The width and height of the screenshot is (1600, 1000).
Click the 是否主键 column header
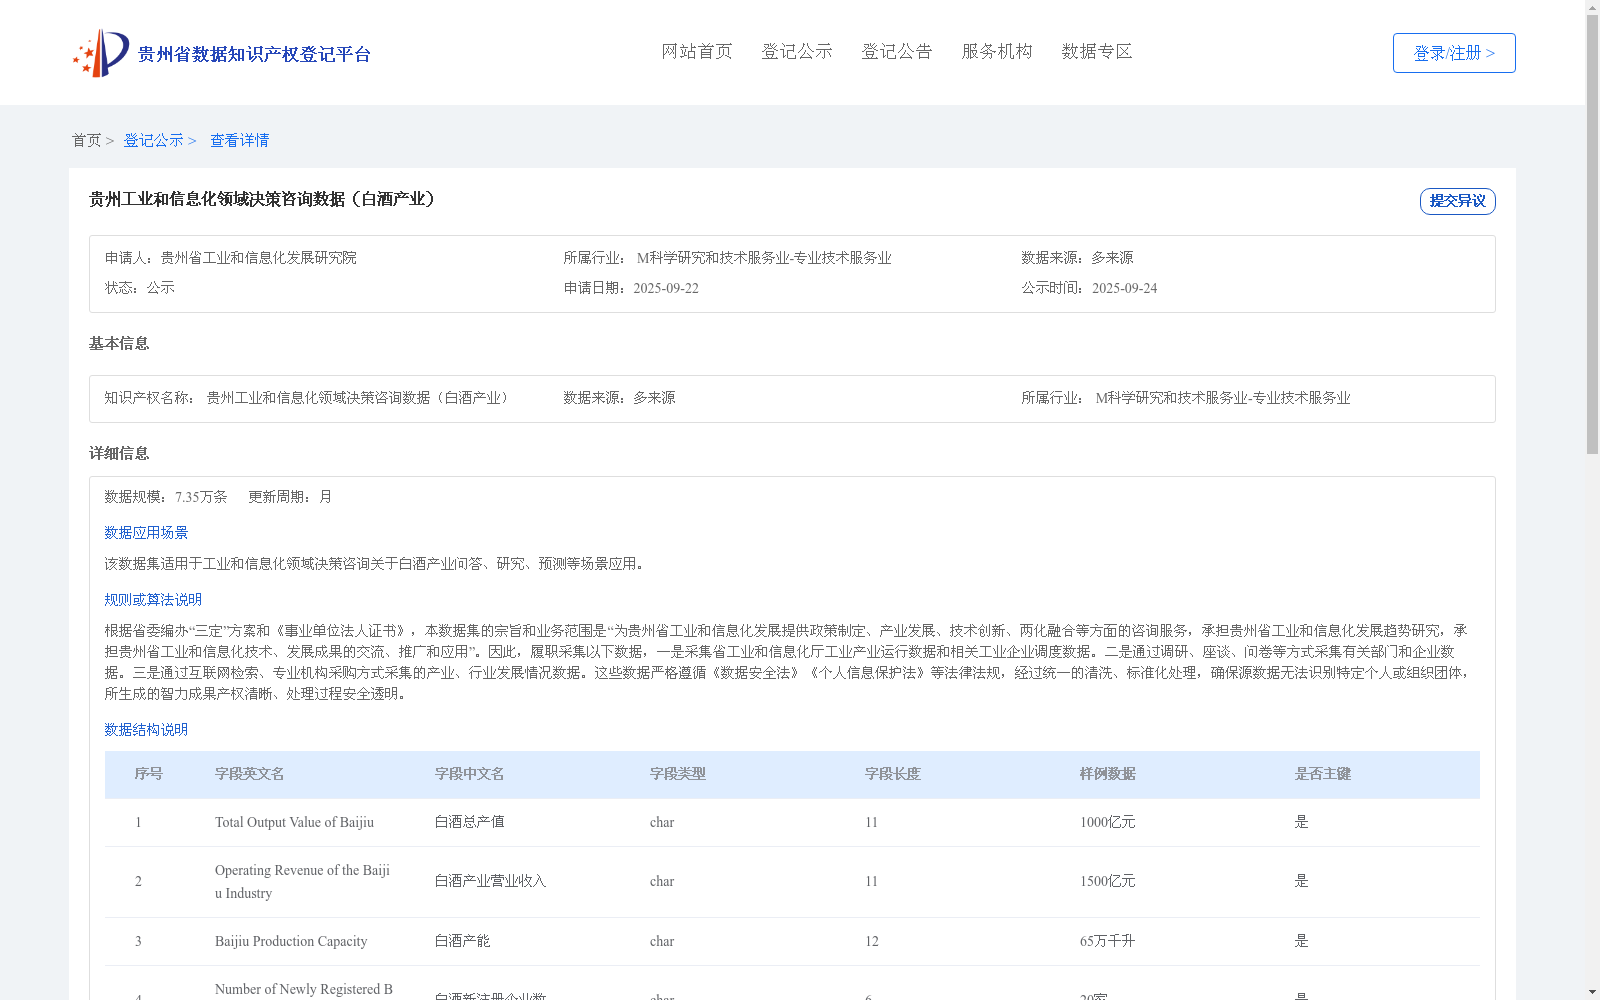tap(1323, 774)
